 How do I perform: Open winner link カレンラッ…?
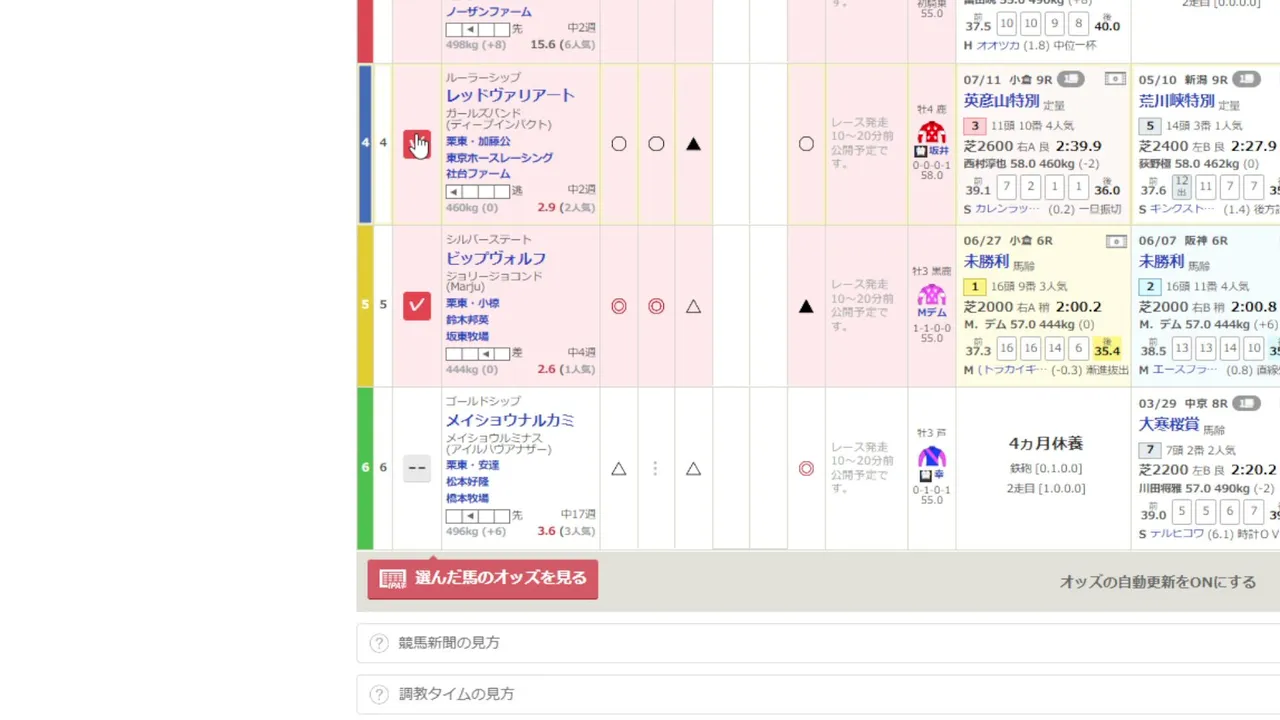[x=1008, y=209]
